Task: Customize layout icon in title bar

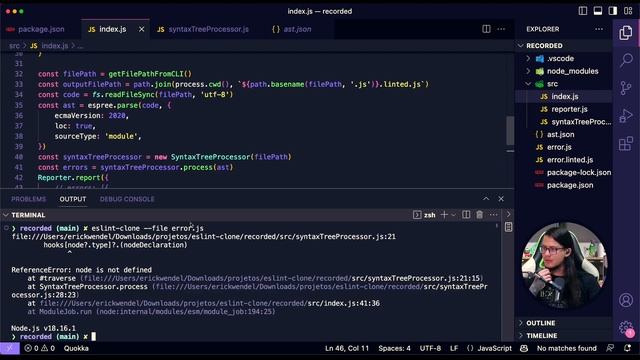Action: 628,11
